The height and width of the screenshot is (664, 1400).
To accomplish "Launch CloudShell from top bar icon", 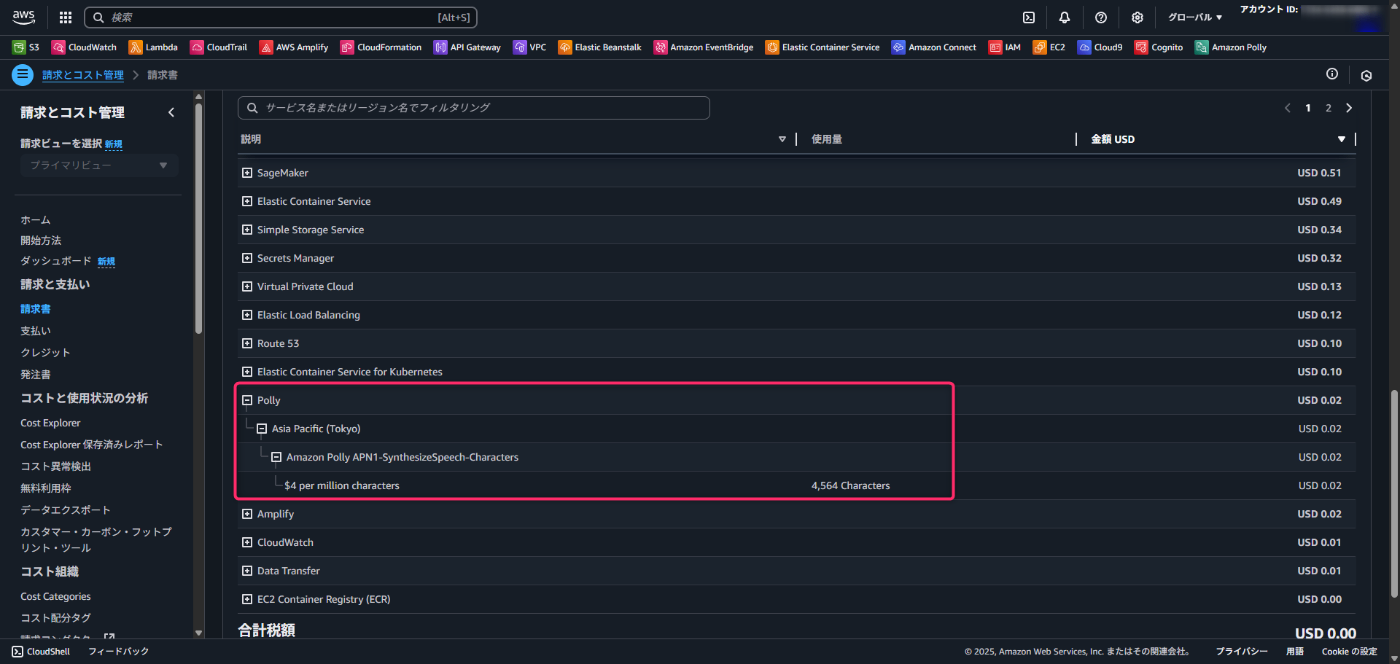I will coord(1029,17).
